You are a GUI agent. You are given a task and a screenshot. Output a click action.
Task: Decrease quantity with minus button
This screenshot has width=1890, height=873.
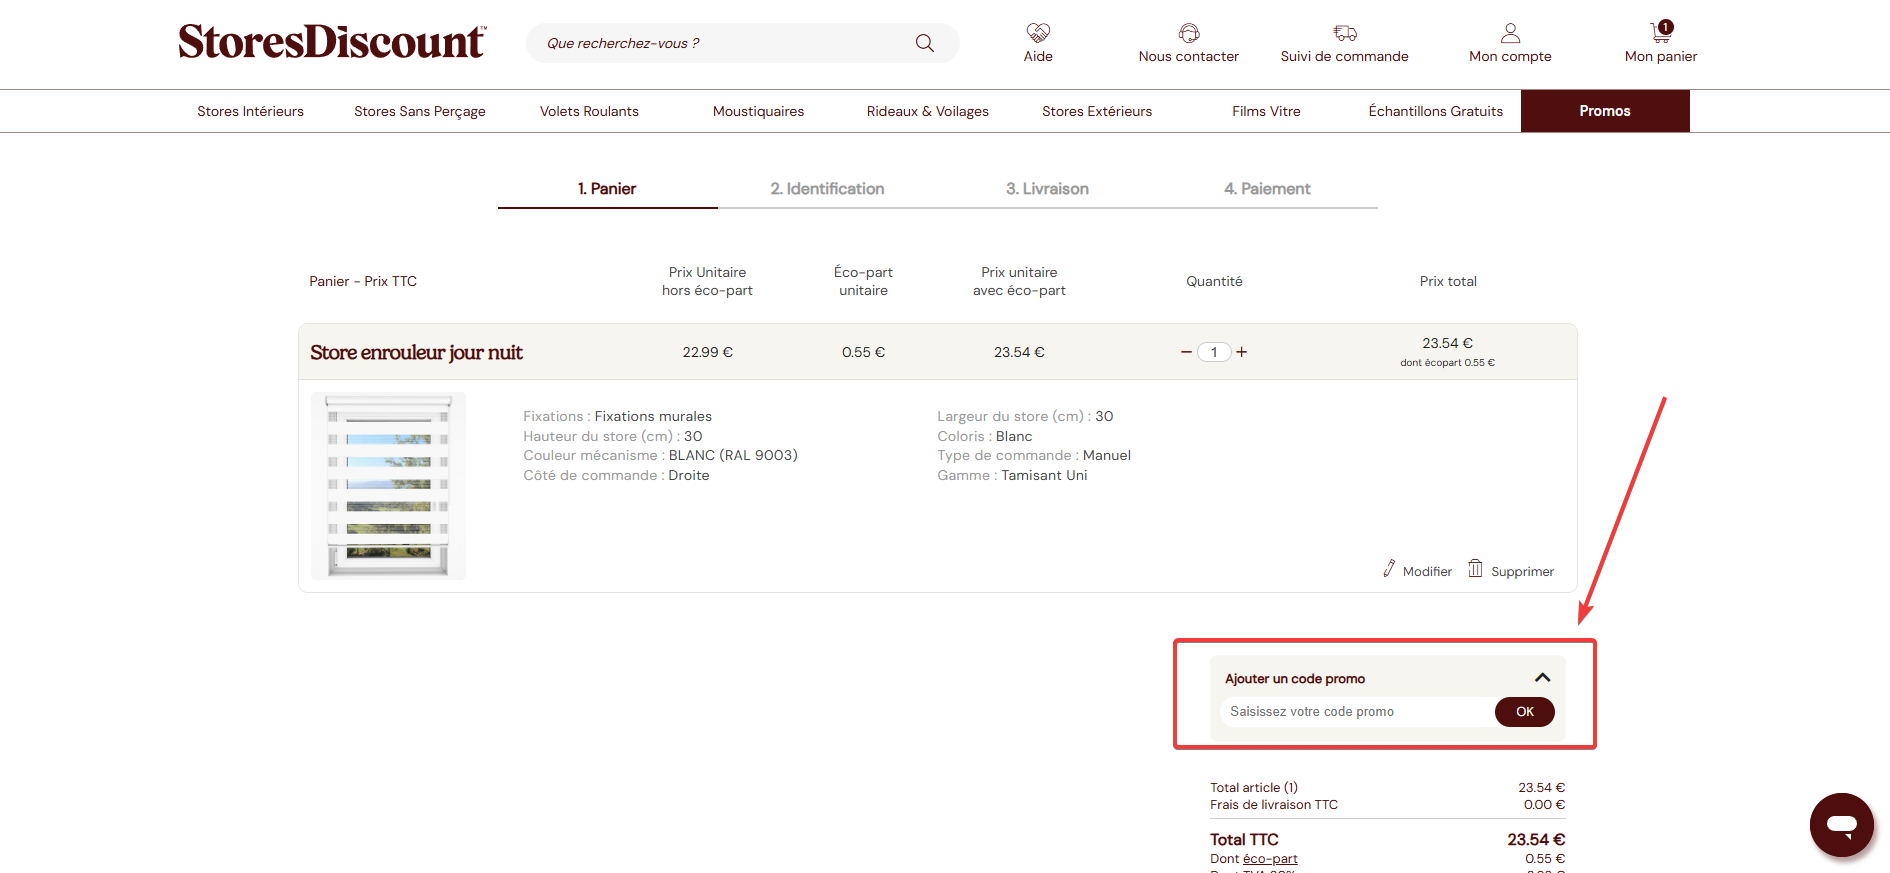click(x=1186, y=352)
